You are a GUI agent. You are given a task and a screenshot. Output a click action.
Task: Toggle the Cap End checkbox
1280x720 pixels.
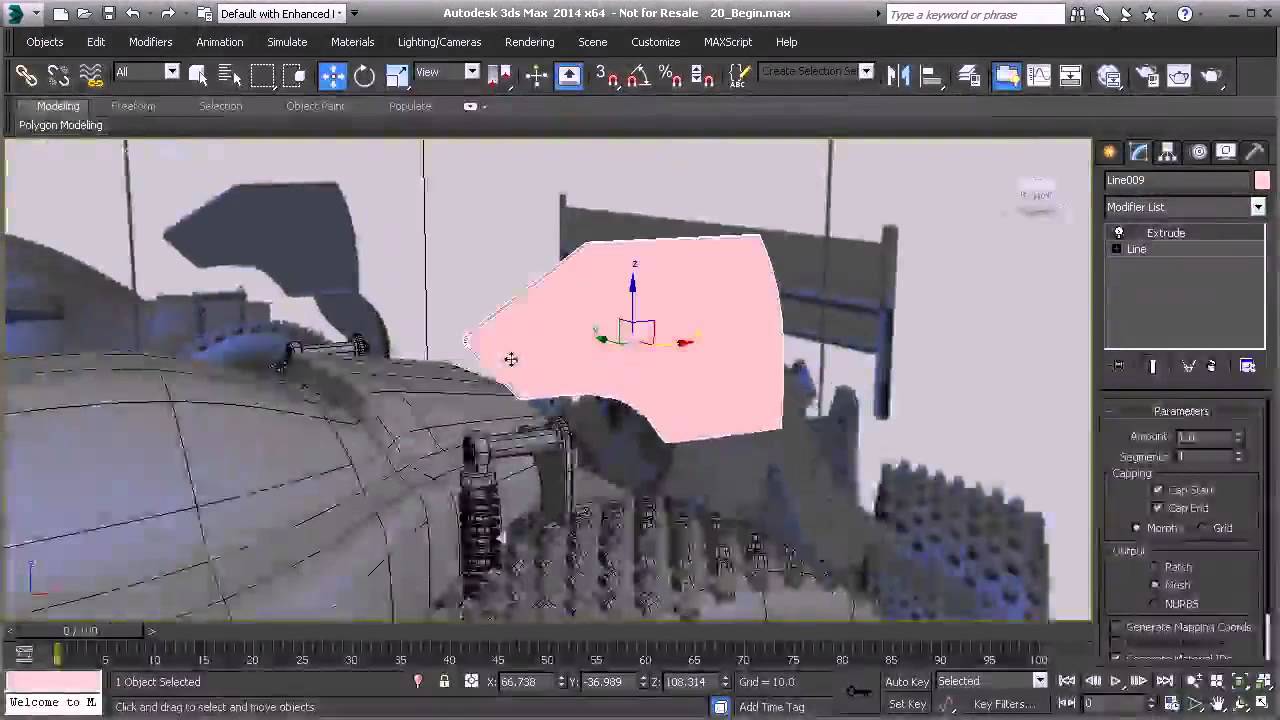pos(1158,508)
